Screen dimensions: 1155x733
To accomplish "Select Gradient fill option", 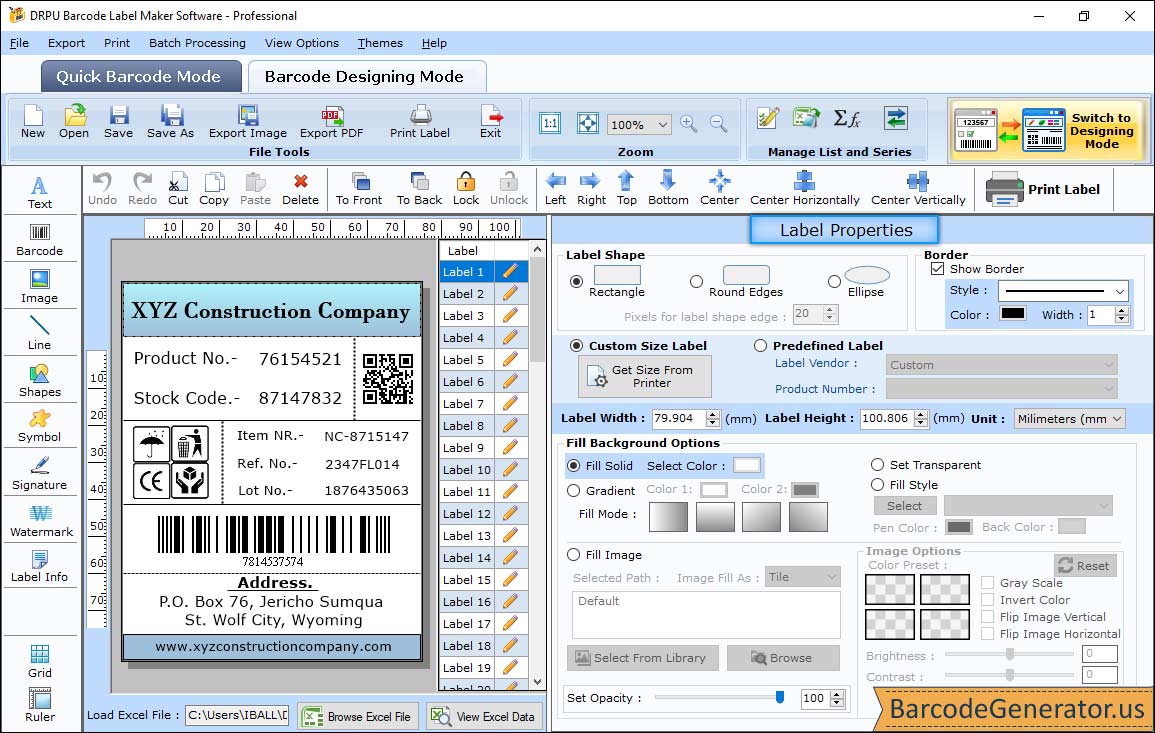I will tap(574, 491).
